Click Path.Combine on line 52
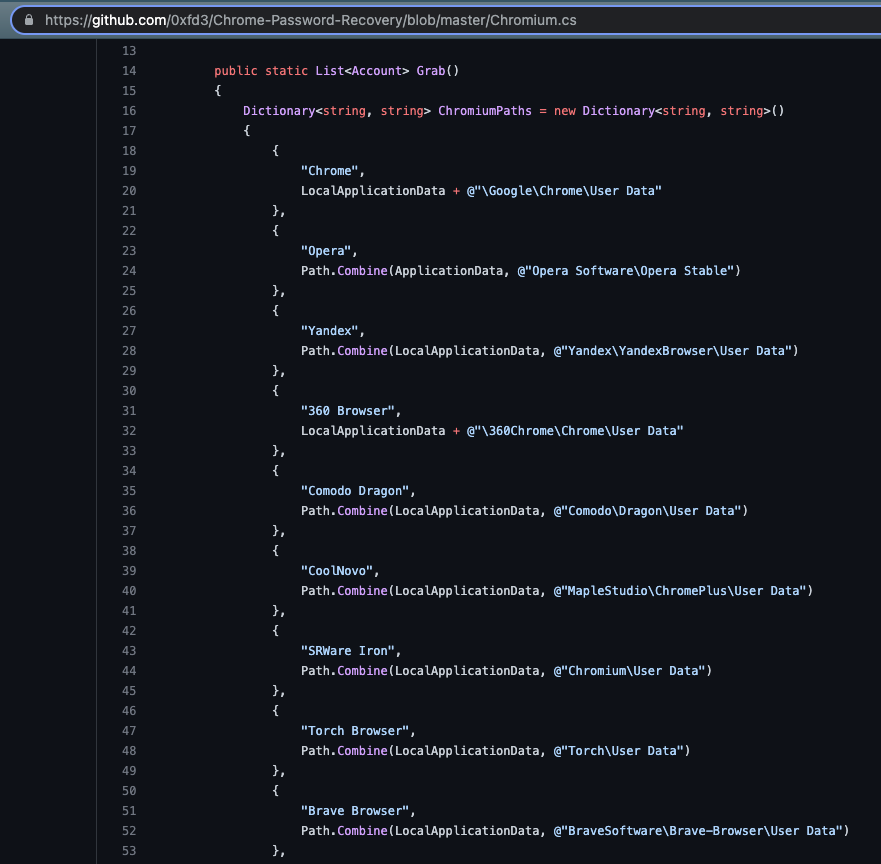This screenshot has height=864, width=881. pos(344,831)
